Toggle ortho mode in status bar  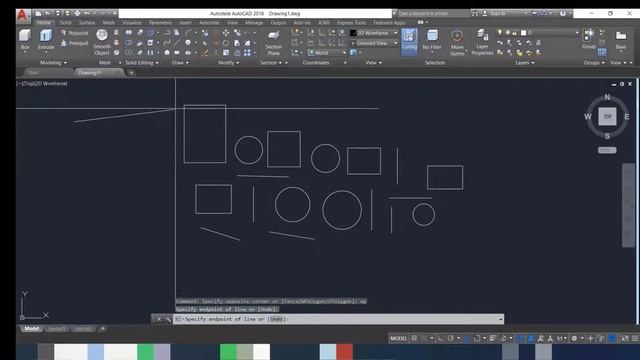click(440, 338)
